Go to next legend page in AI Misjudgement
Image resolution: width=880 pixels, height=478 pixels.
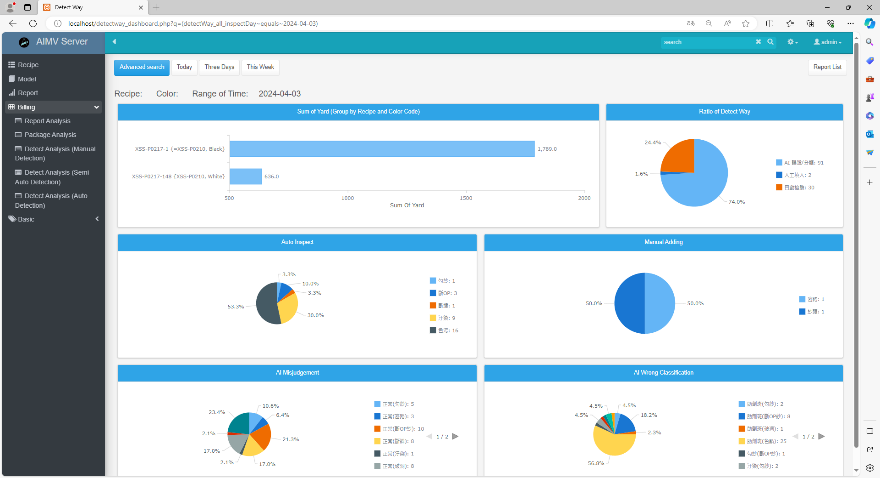[x=455, y=436]
